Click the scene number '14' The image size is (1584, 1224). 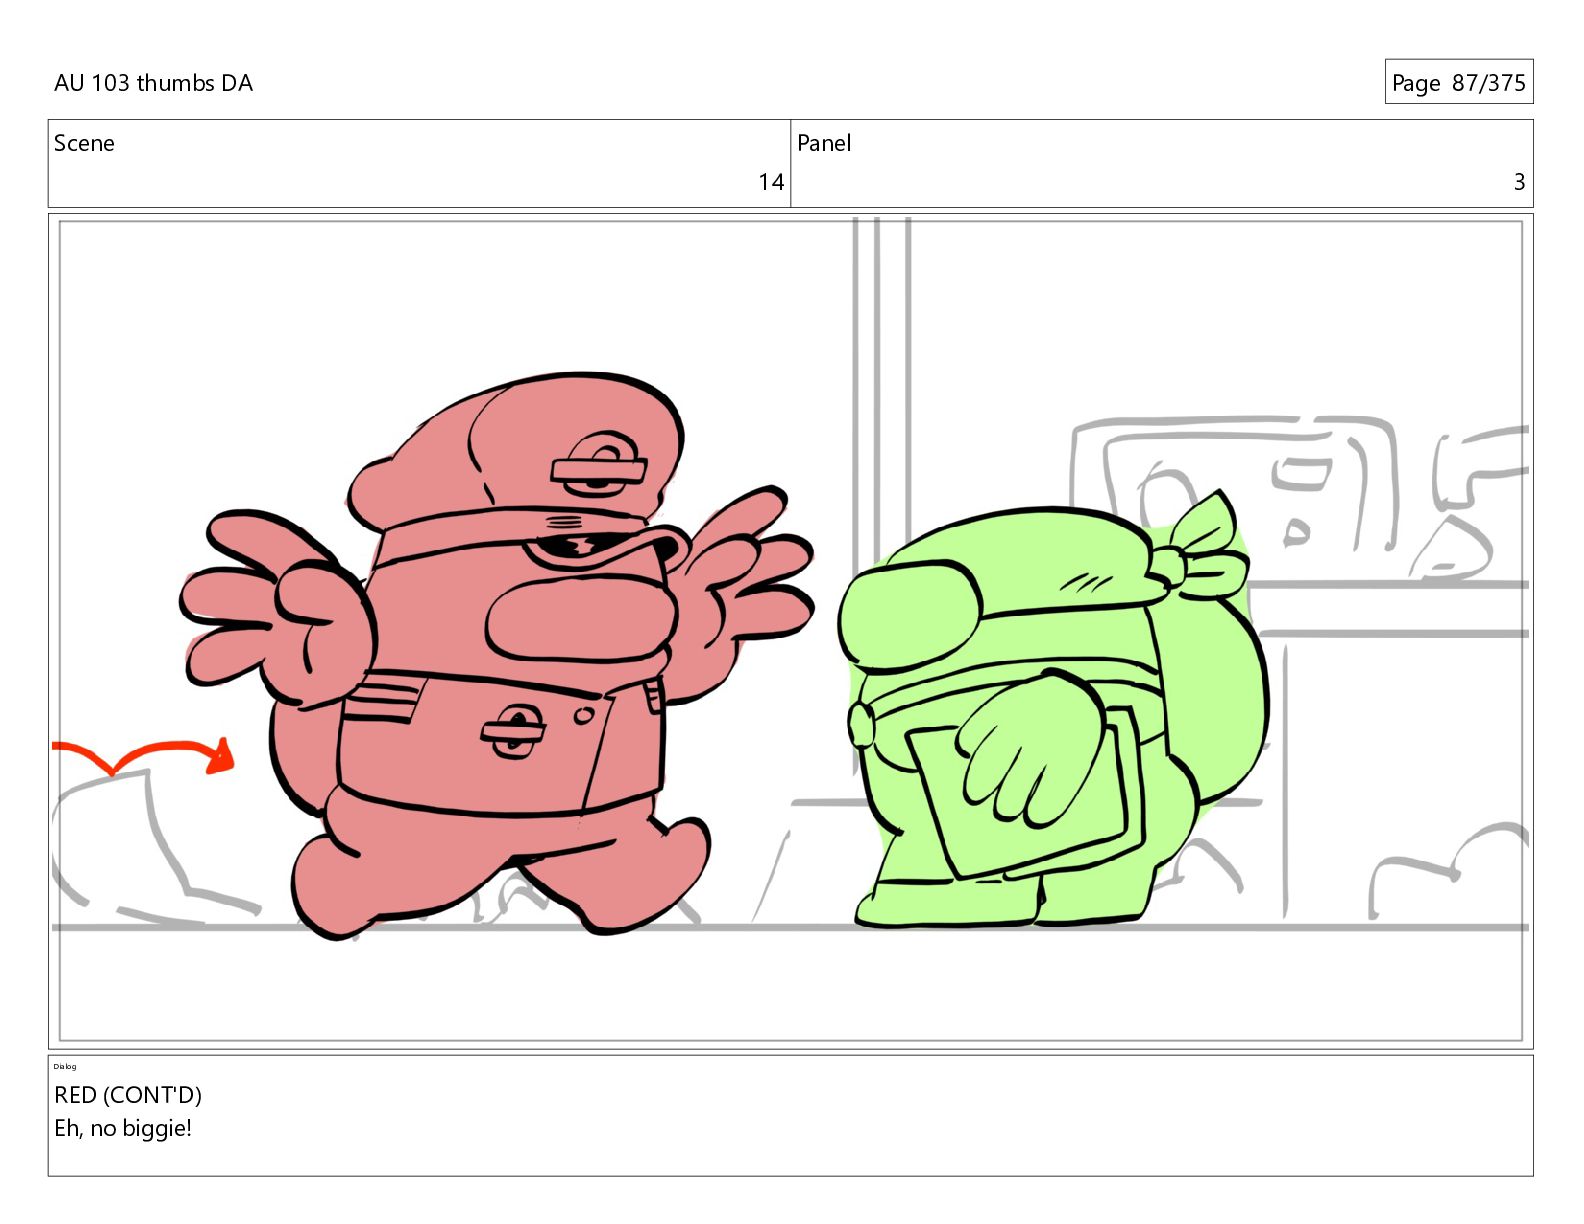(771, 182)
